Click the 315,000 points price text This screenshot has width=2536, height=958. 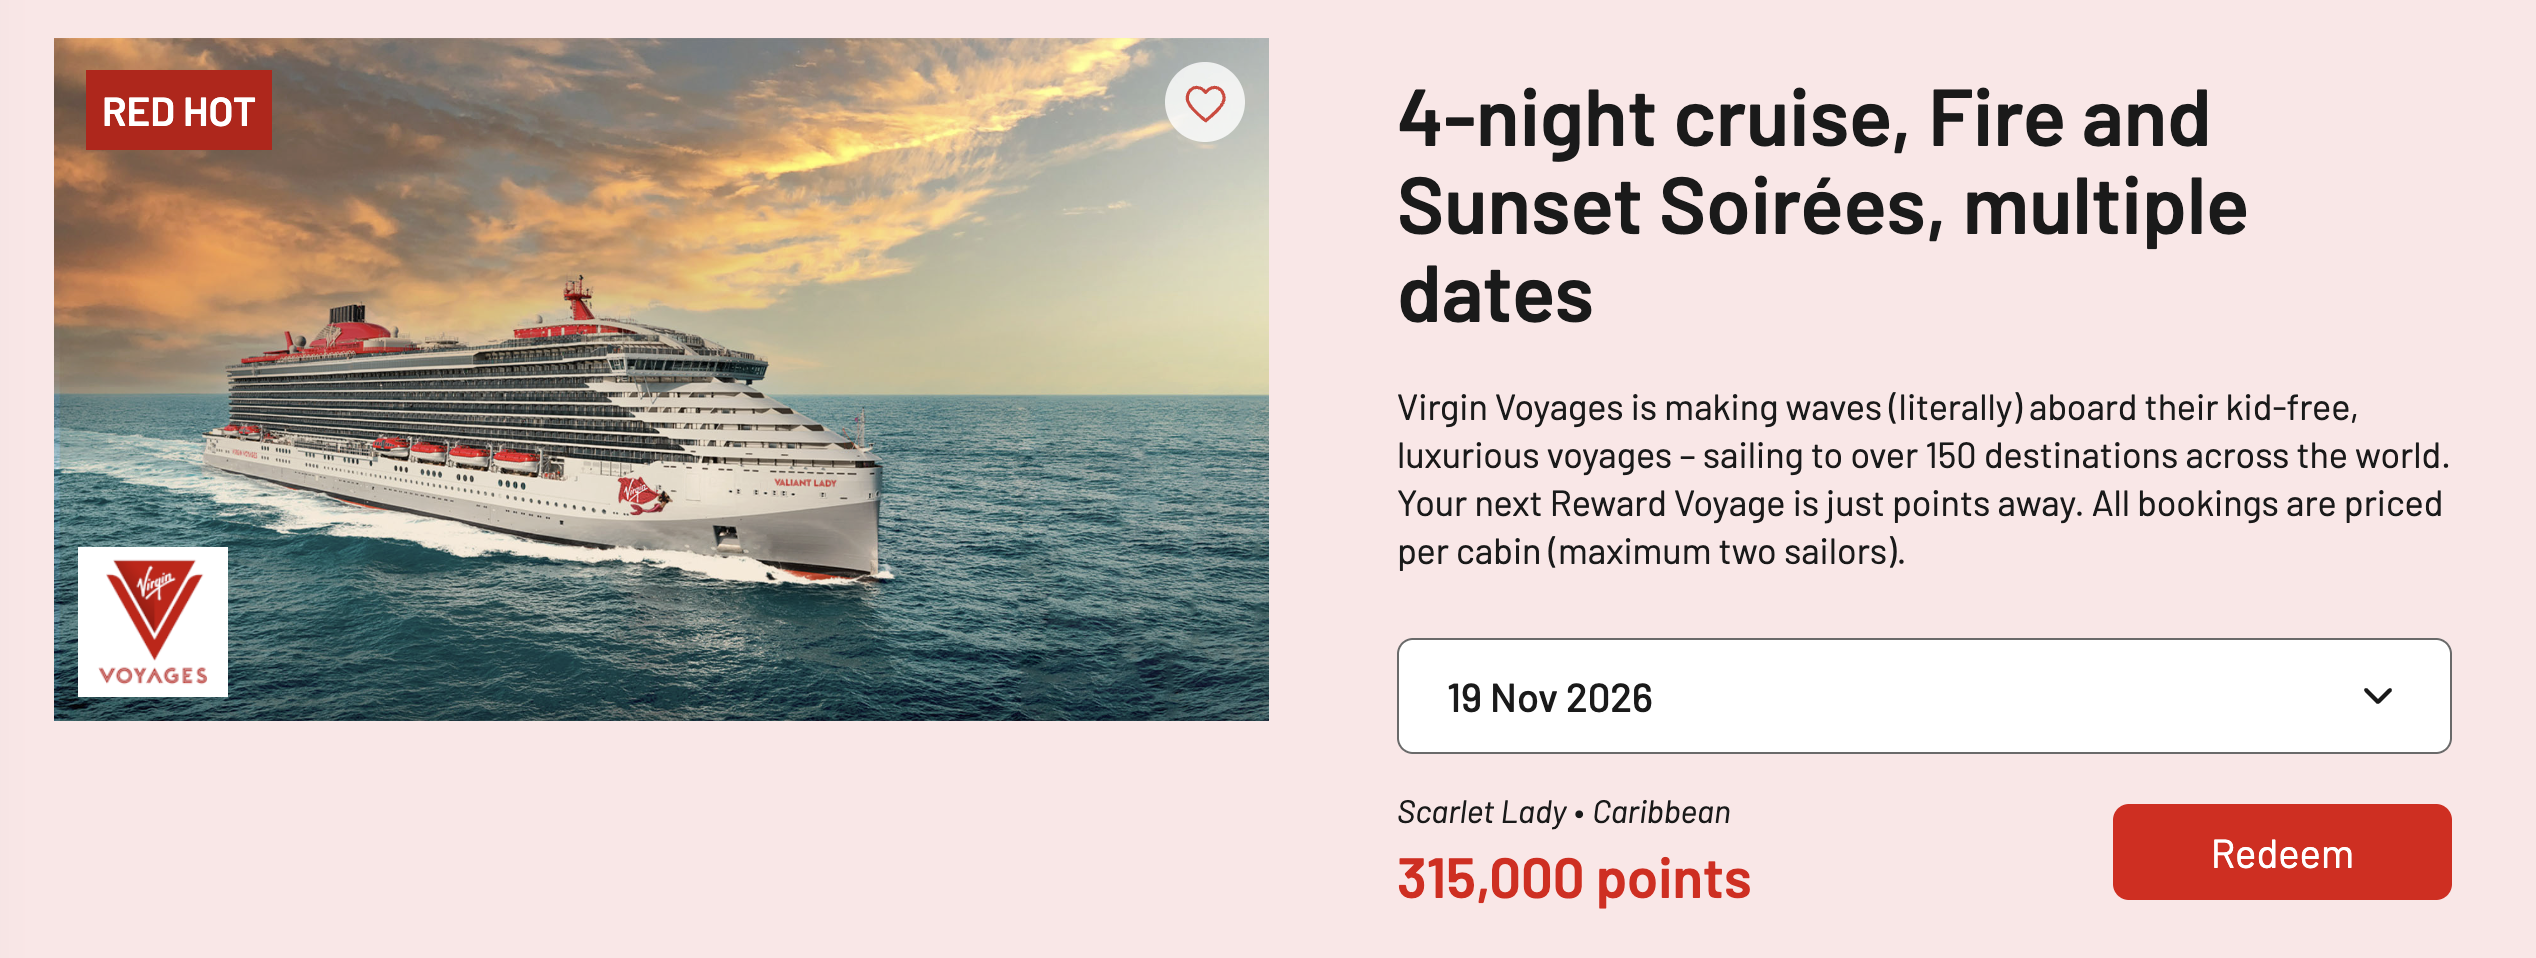[1574, 879]
